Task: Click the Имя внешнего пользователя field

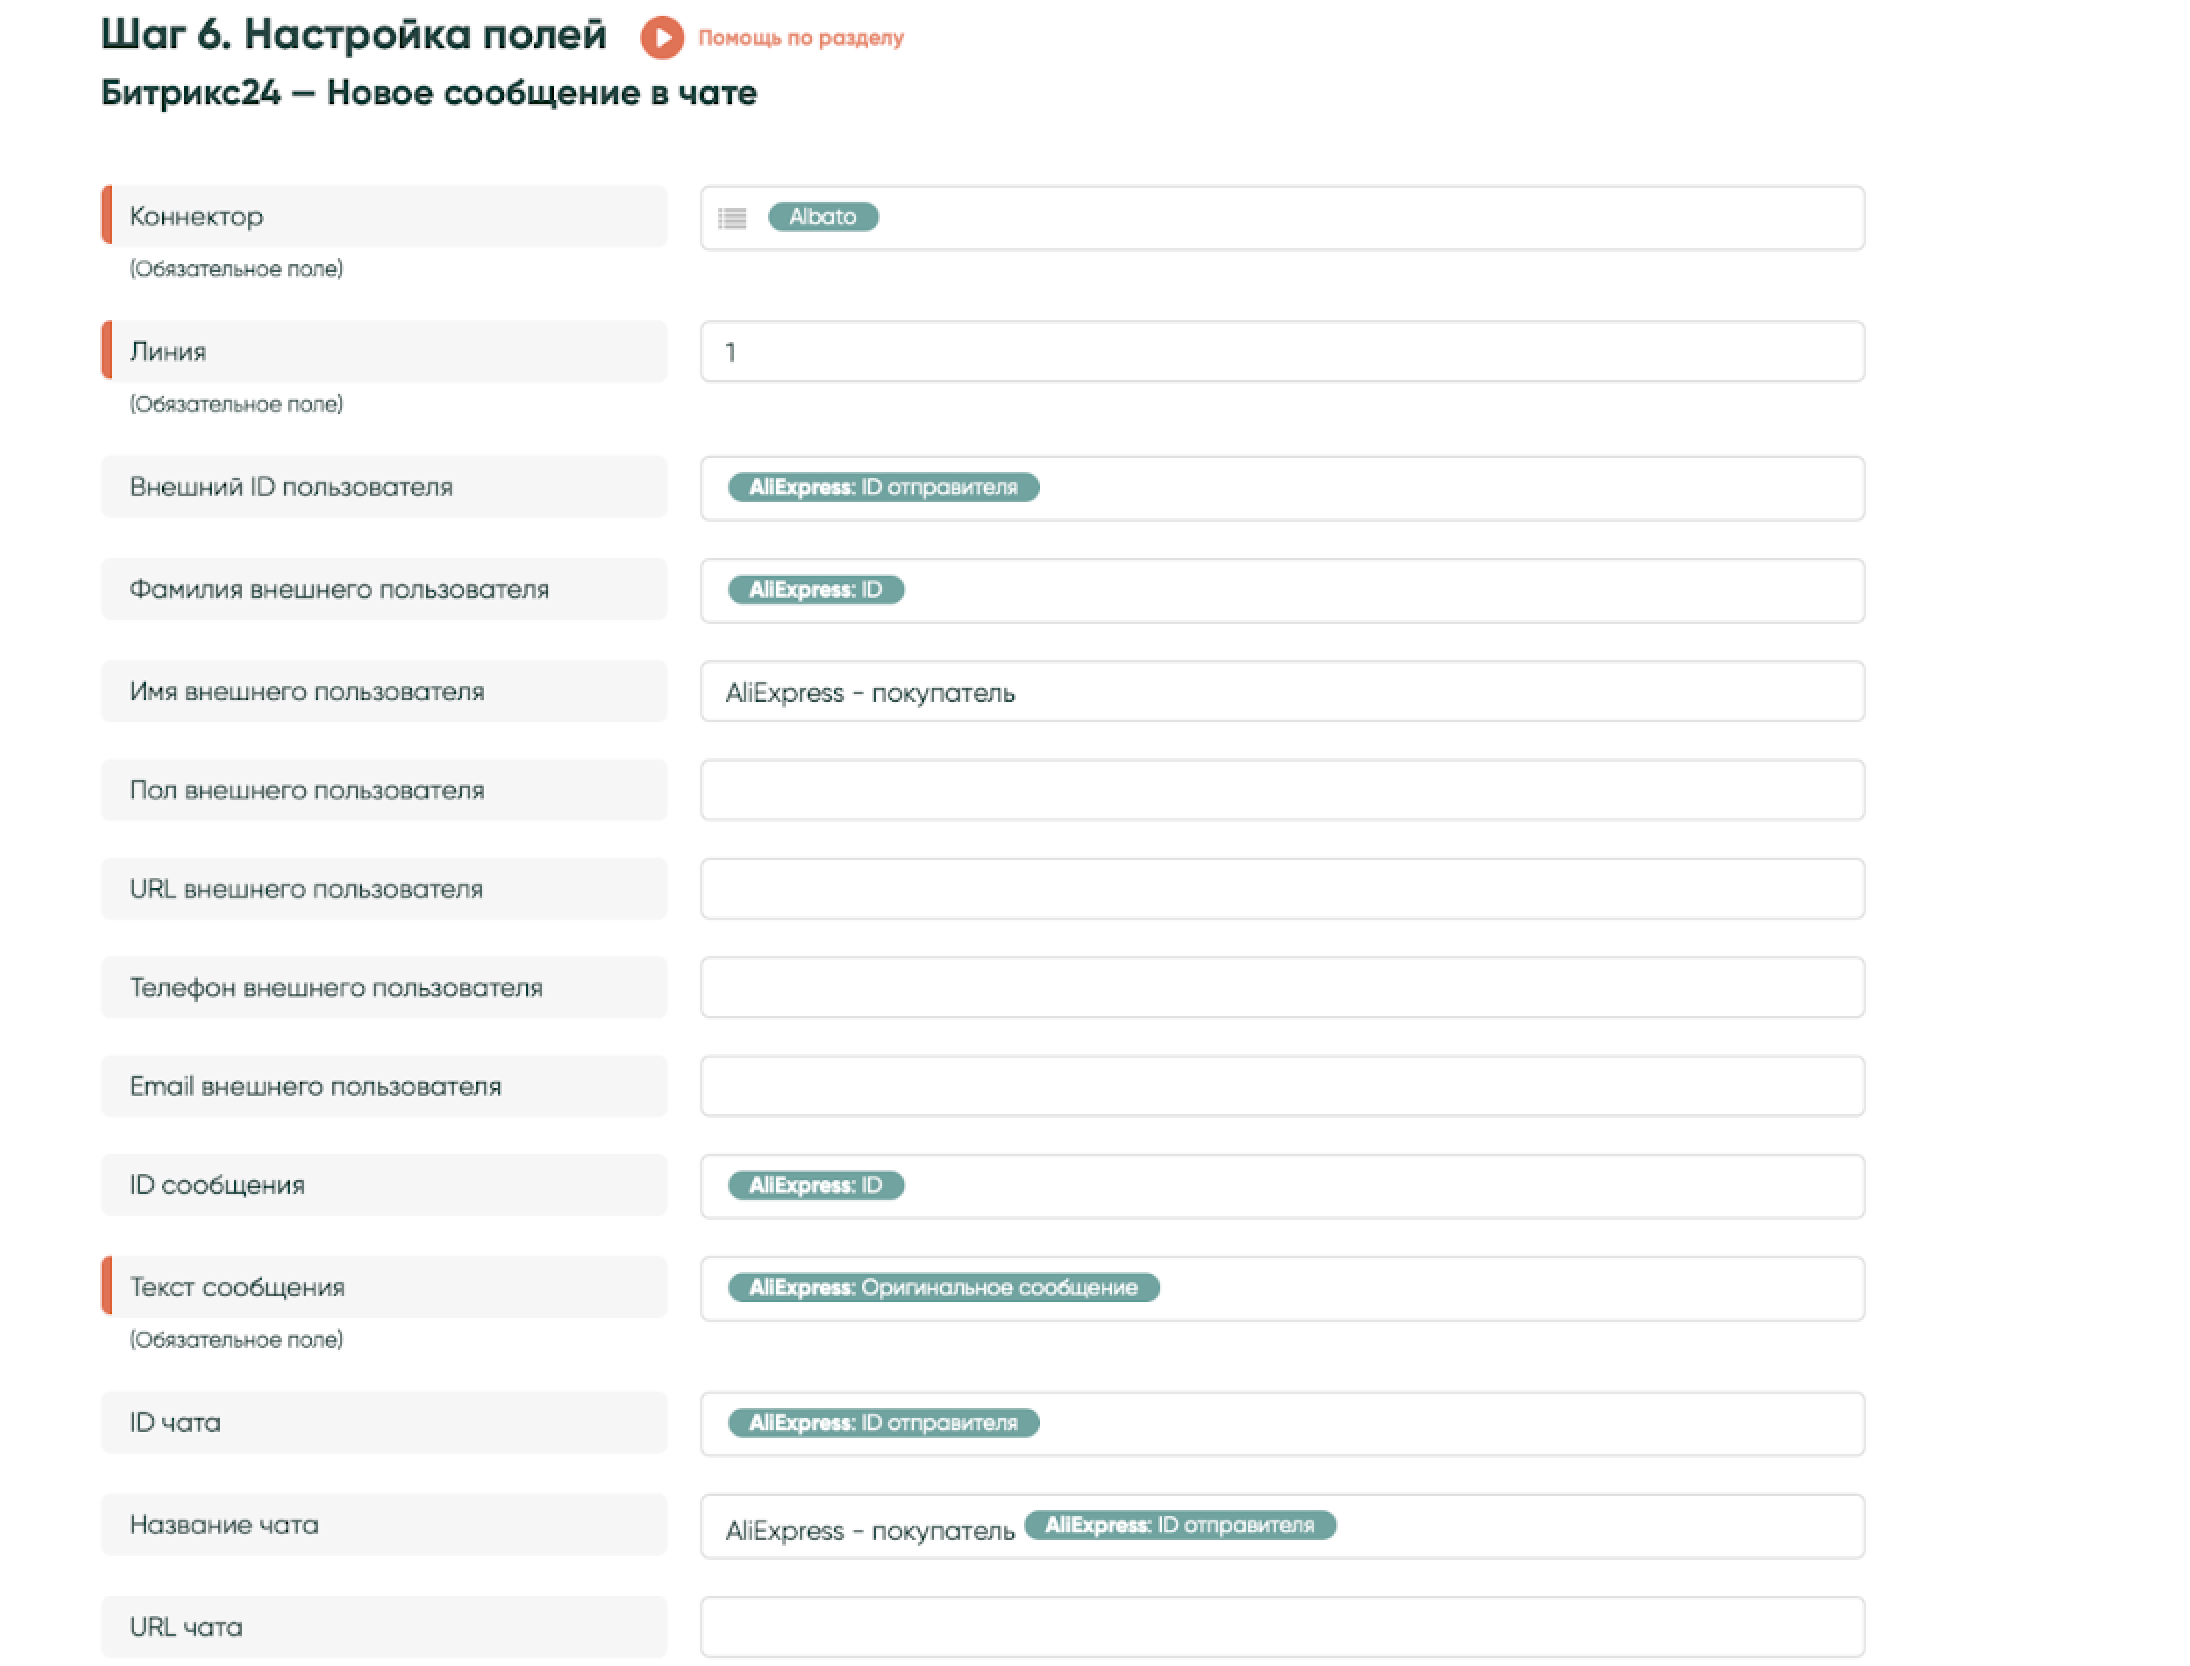Action: pos(1282,691)
